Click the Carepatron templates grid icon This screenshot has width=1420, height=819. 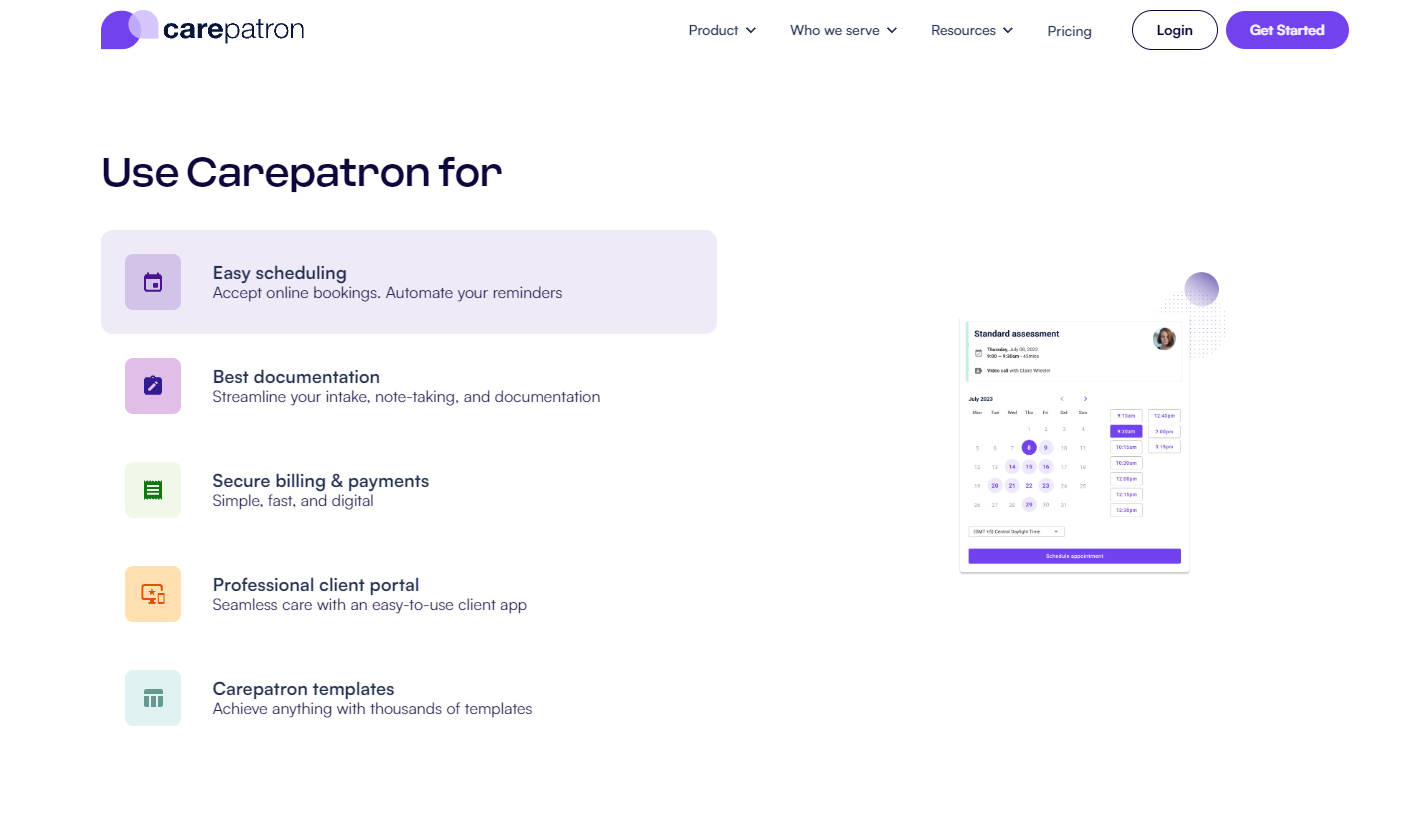pyautogui.click(x=152, y=698)
